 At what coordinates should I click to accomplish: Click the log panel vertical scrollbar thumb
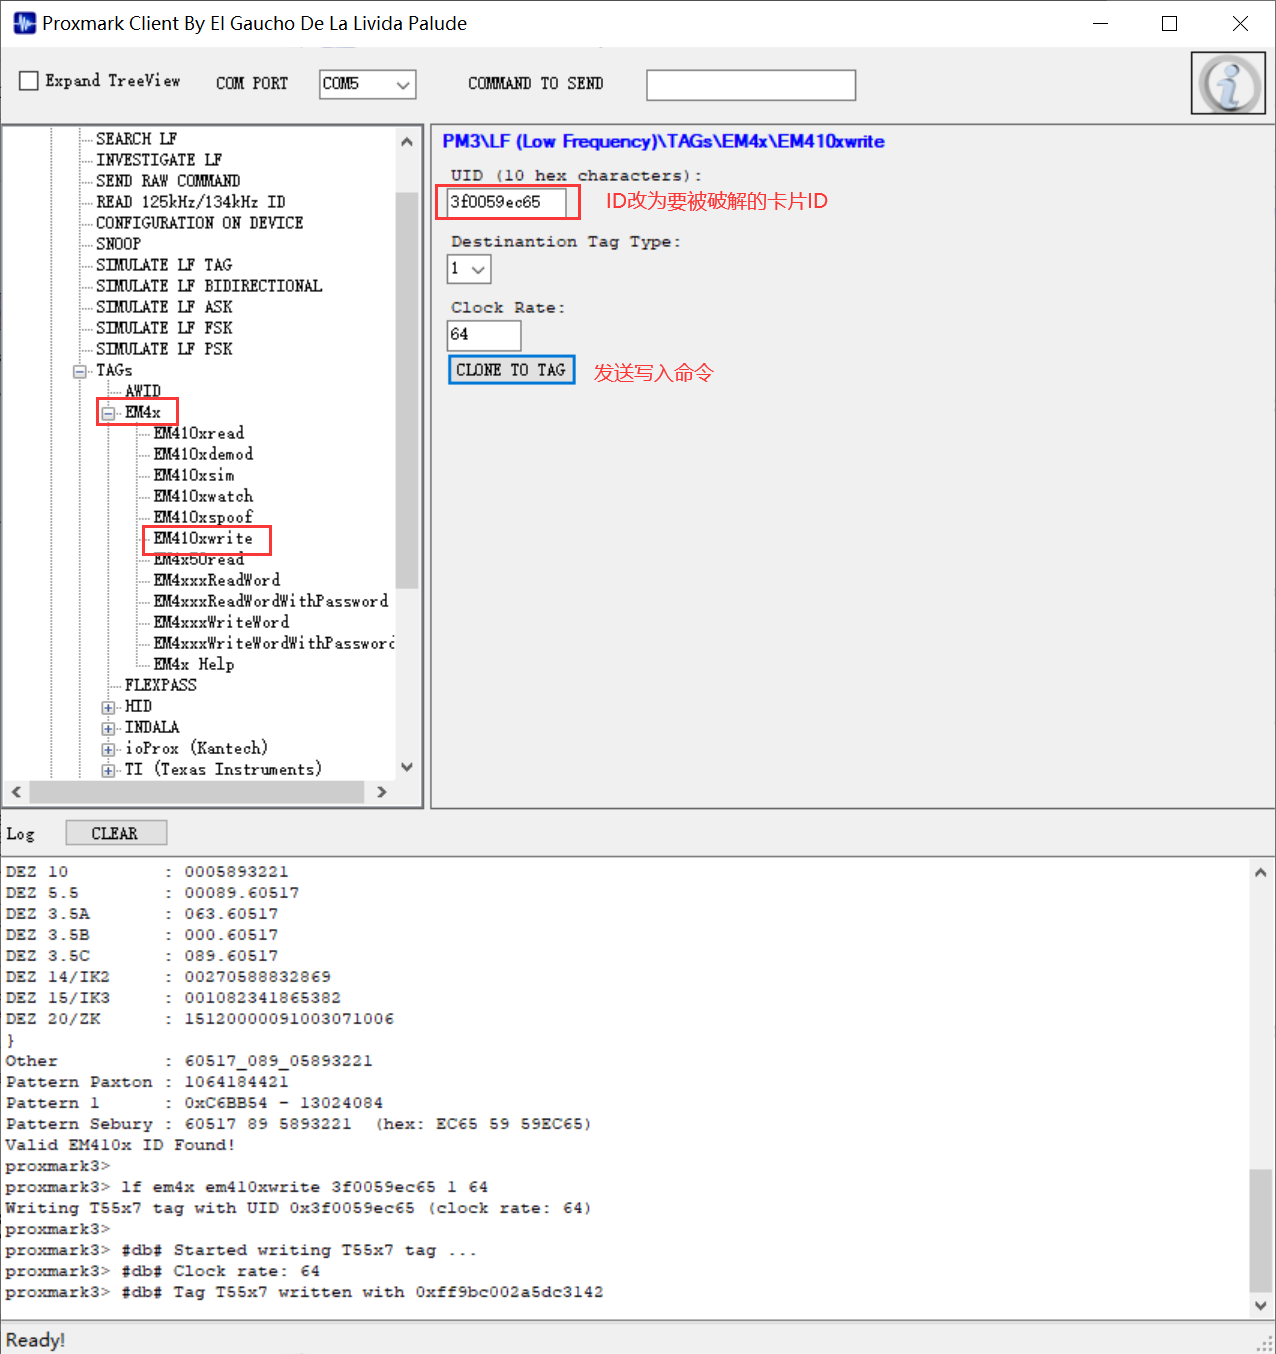click(1261, 1230)
